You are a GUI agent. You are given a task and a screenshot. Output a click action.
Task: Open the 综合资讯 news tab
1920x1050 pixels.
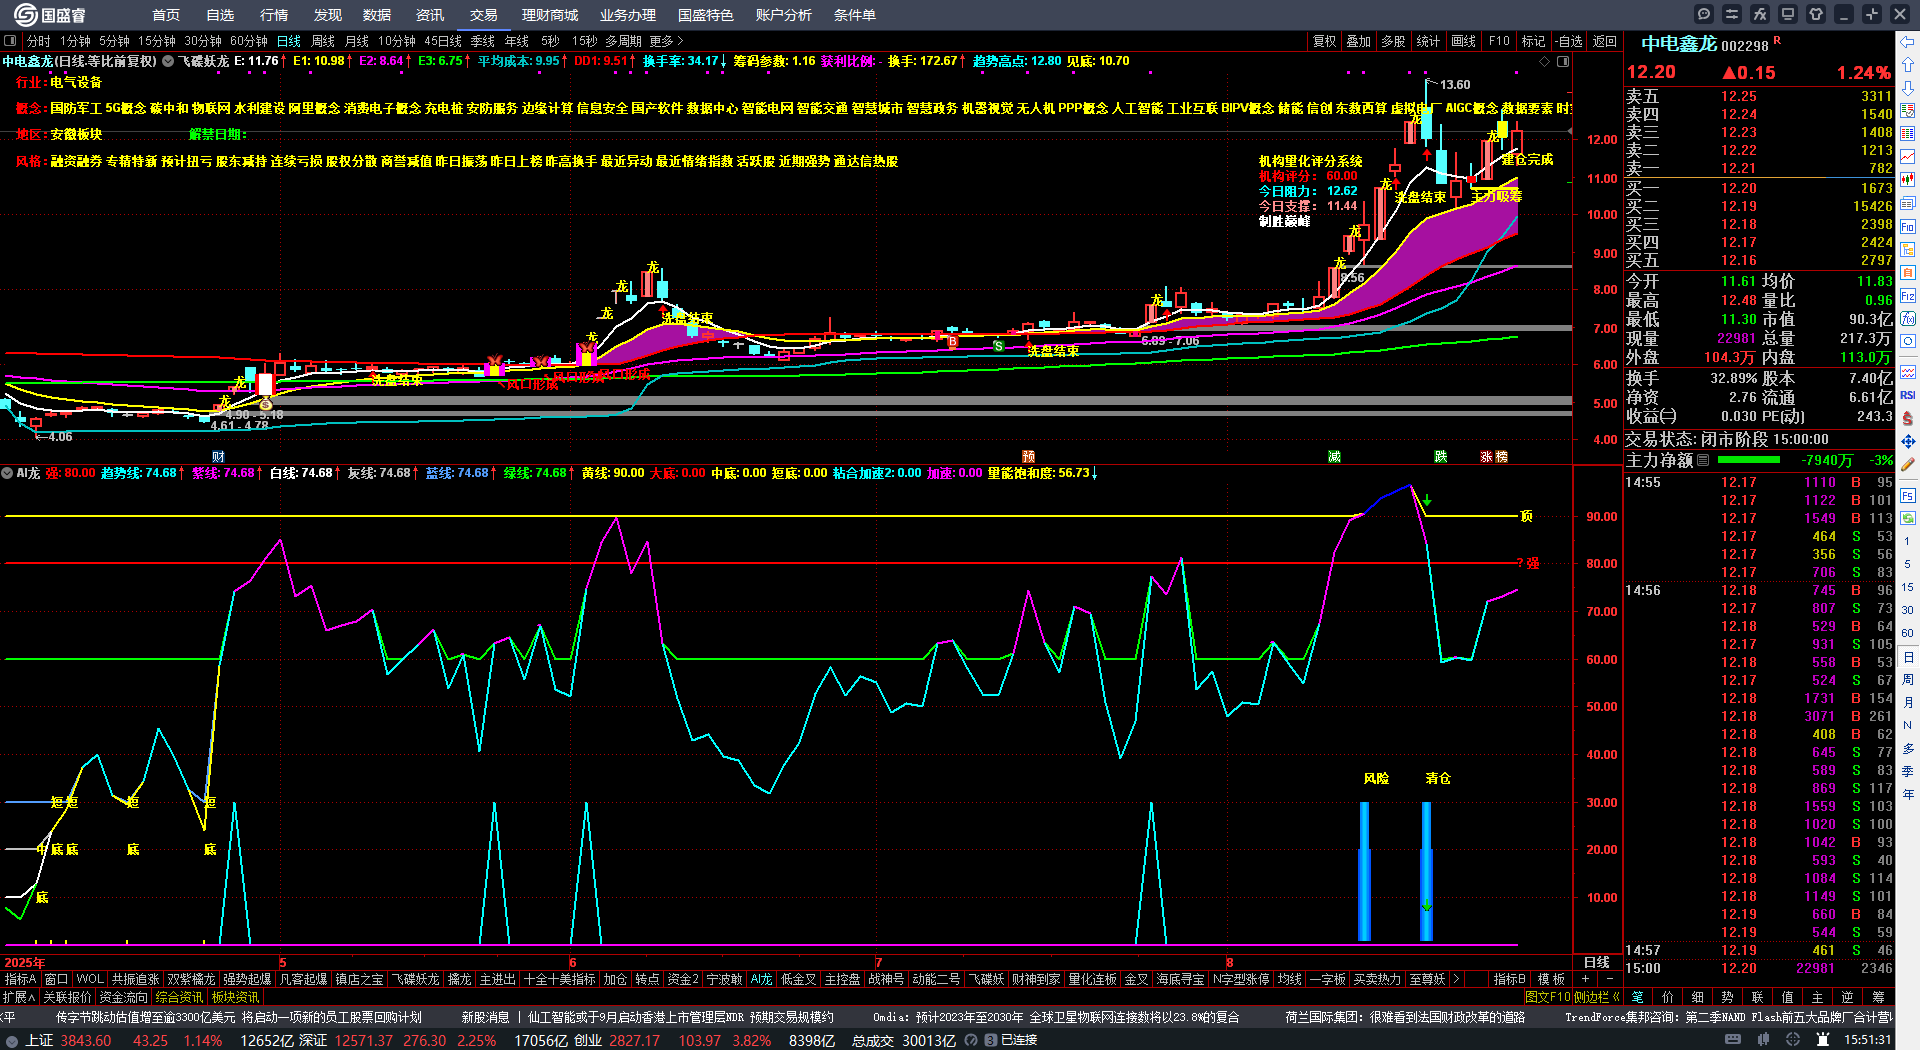(179, 997)
